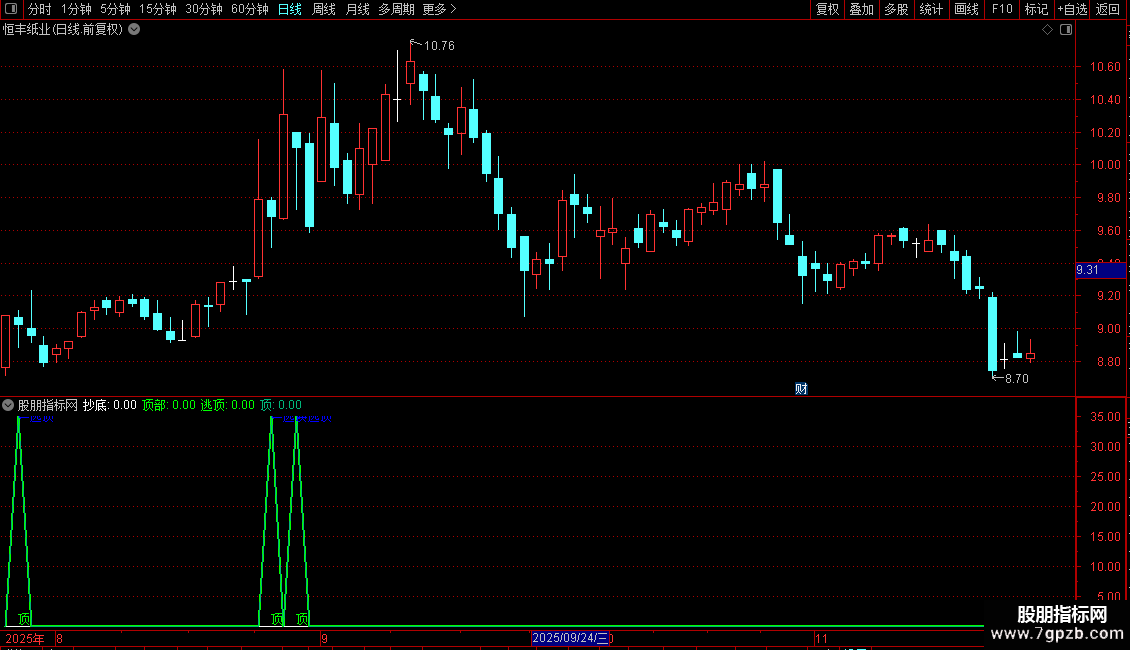This screenshot has width=1130, height=650.
Task: Click the 9.31 current price tag
Action: click(x=1100, y=270)
